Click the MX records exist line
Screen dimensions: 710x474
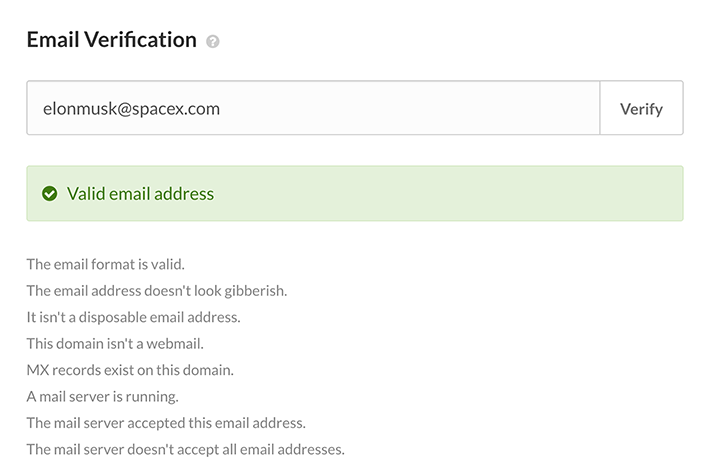[x=130, y=370]
